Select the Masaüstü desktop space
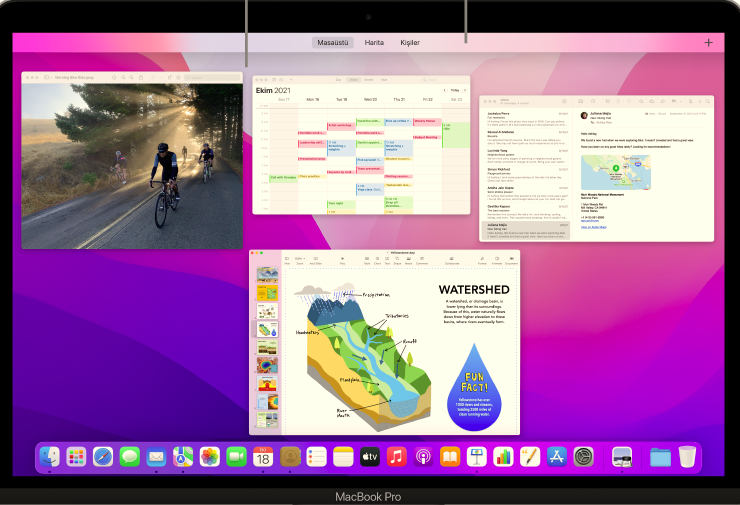 pyautogui.click(x=331, y=43)
